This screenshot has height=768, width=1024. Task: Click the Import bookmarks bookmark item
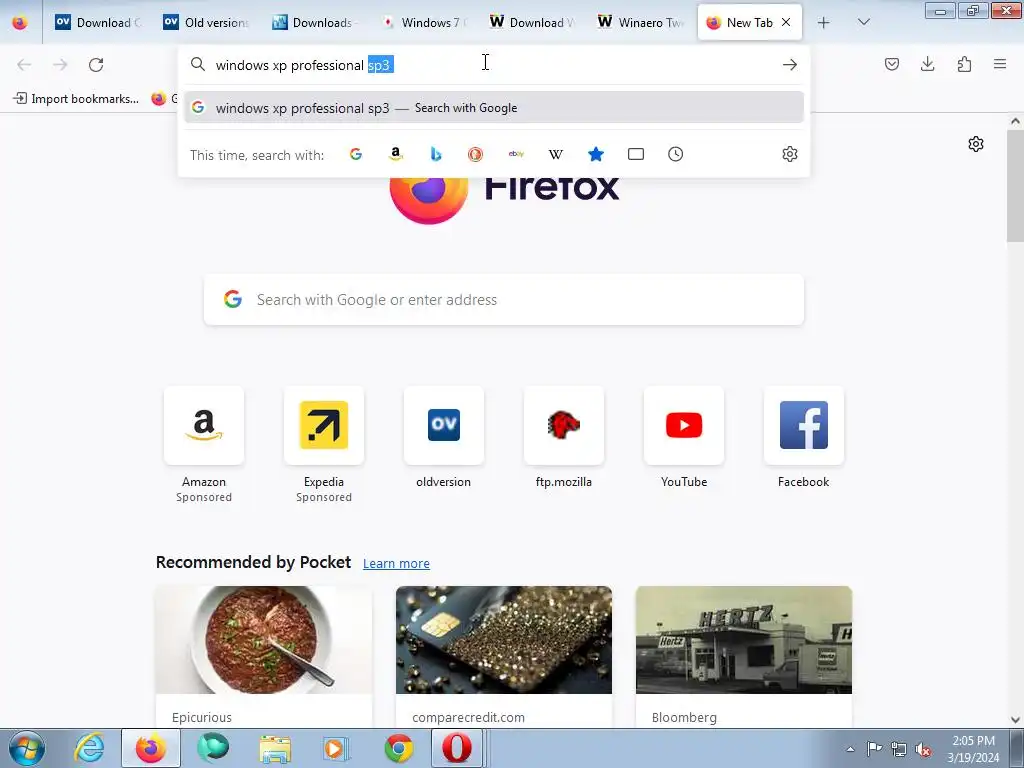pyautogui.click(x=76, y=99)
